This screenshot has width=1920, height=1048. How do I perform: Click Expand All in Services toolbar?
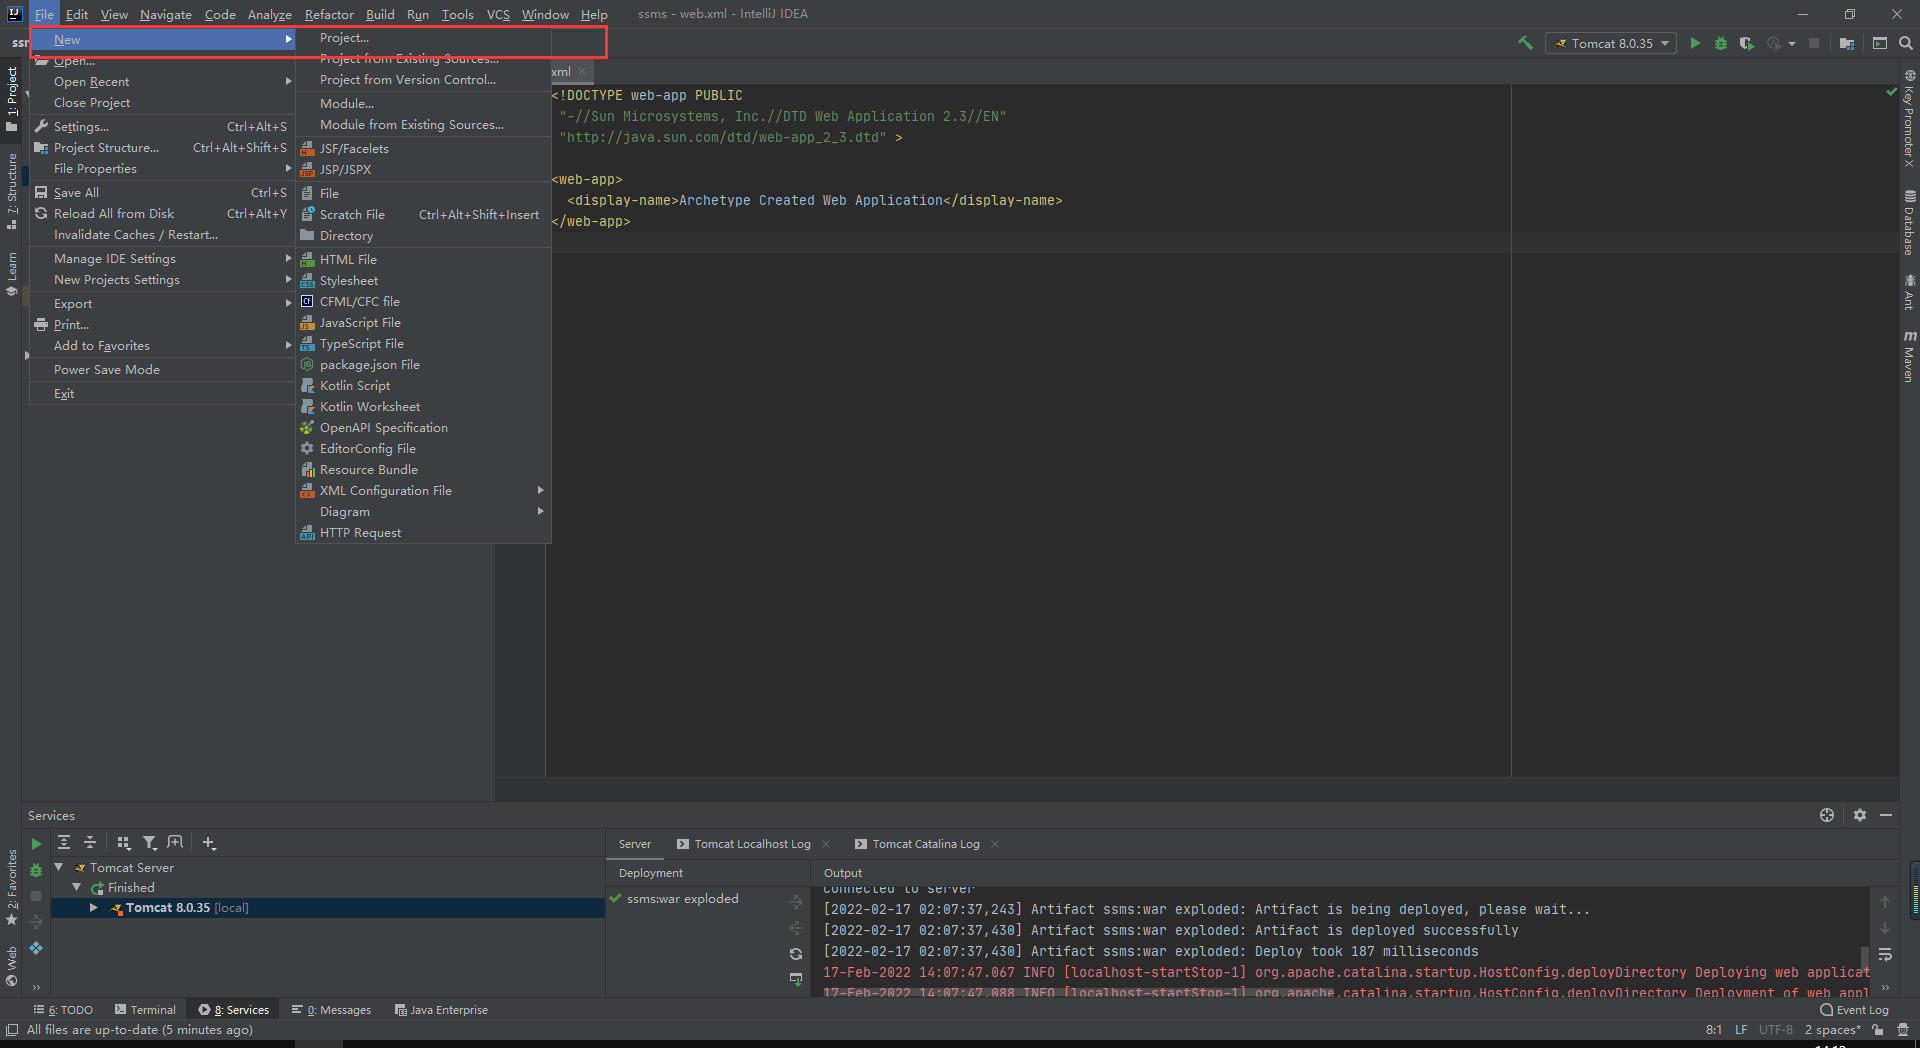[x=64, y=843]
